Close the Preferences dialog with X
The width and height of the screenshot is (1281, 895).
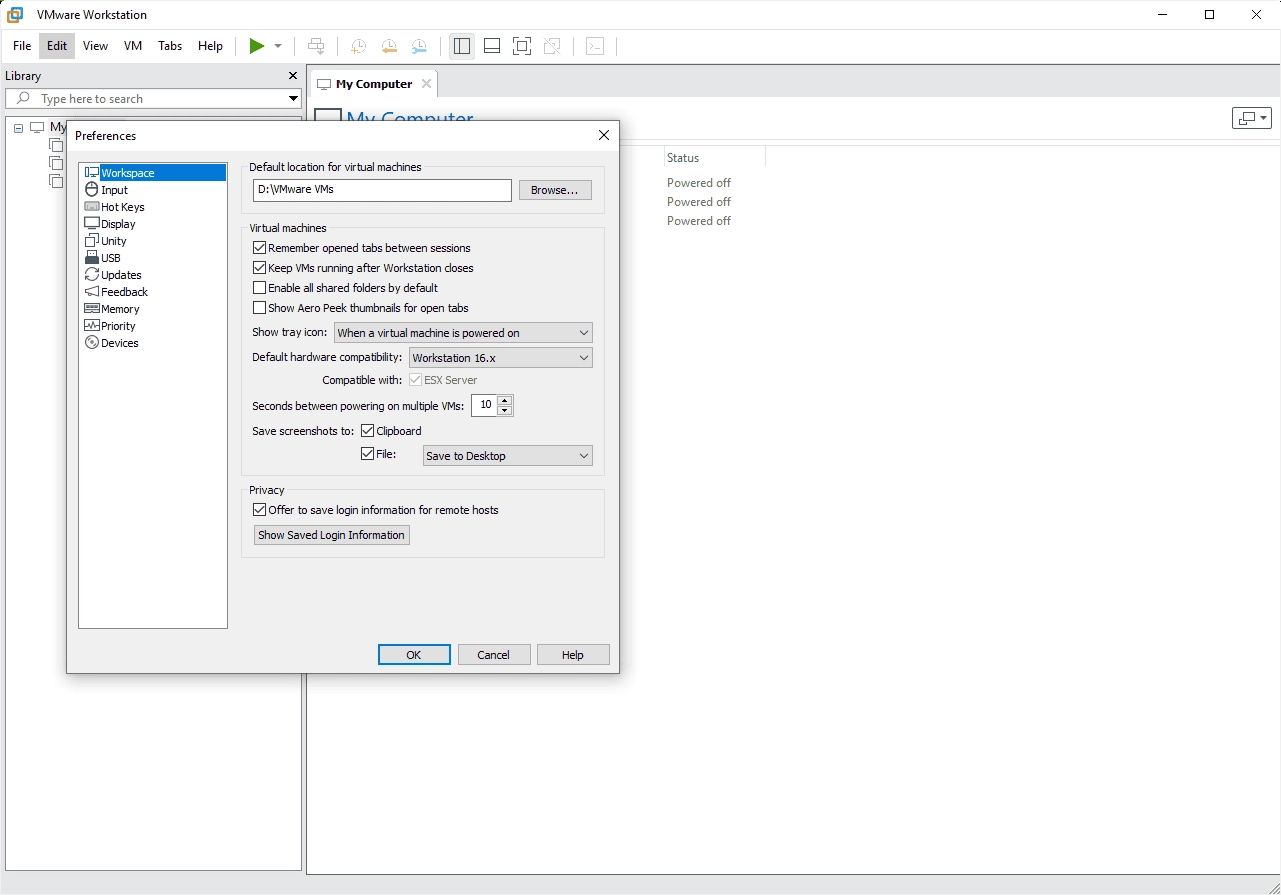tap(603, 135)
